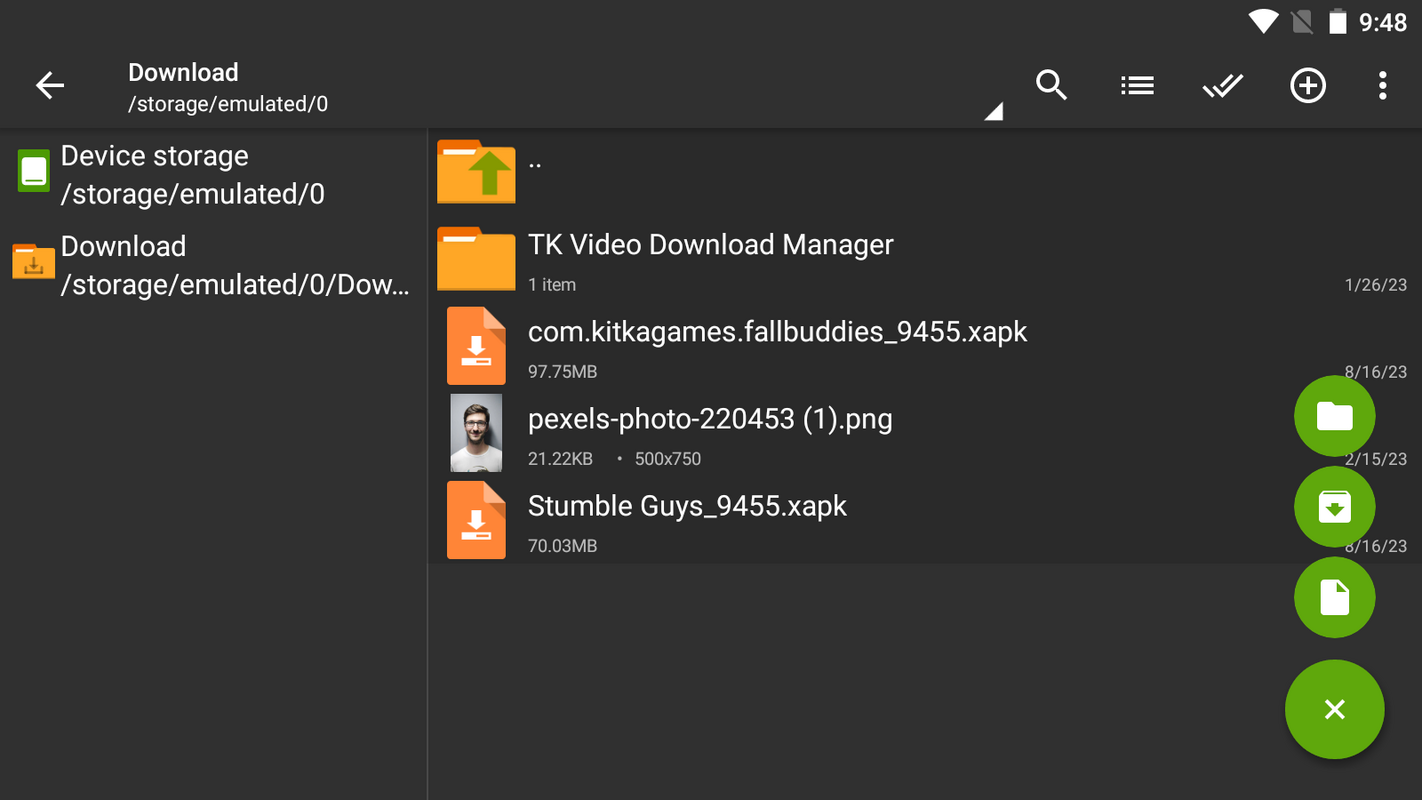Open the Download bookmark in the sidebar
Viewport: 1422px width, 800px height.
[x=212, y=265]
